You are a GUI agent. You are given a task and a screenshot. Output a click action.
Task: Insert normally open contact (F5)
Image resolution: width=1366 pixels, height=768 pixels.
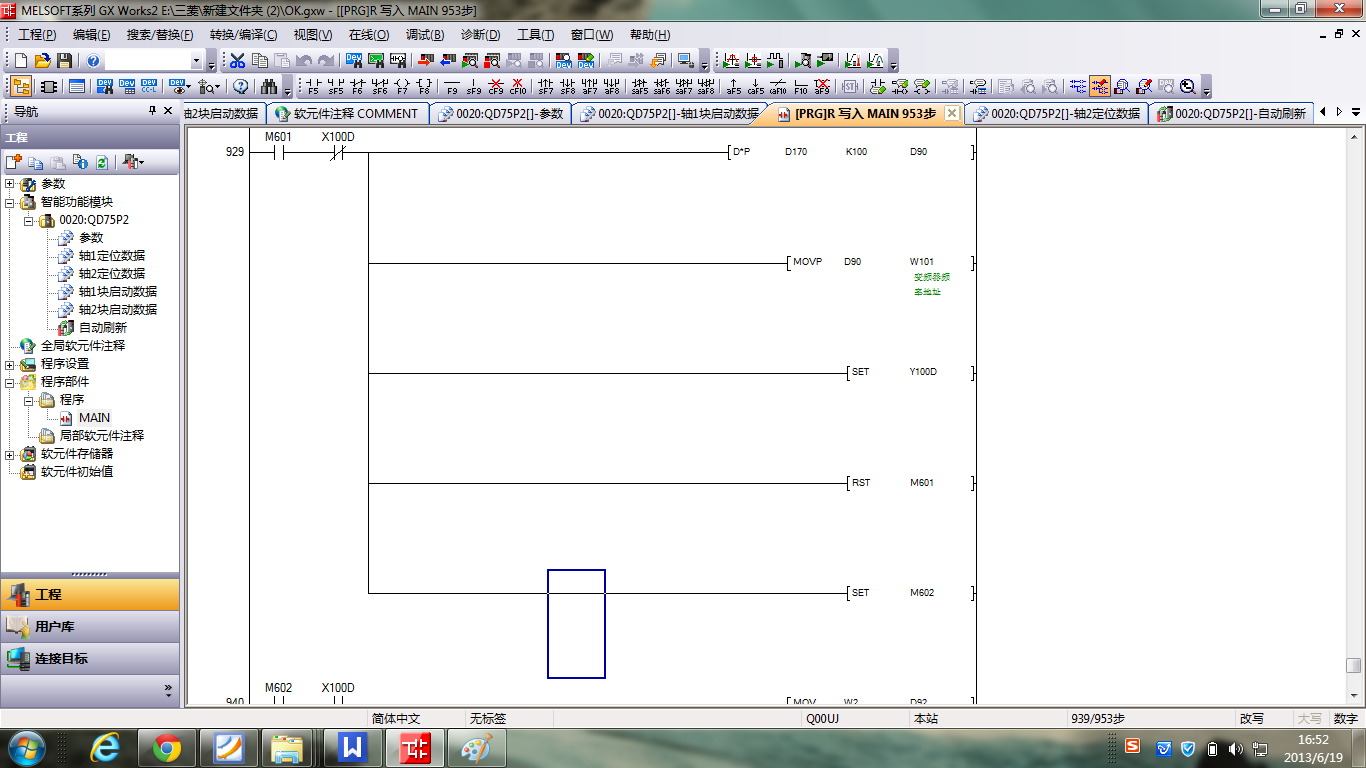click(313, 86)
